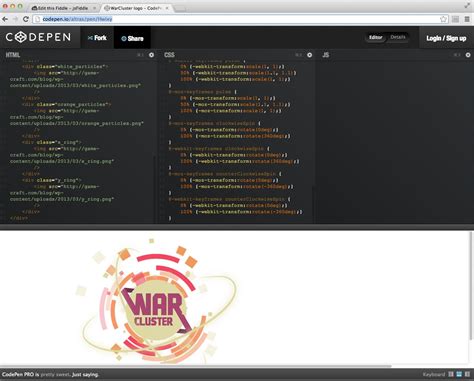The height and width of the screenshot is (381, 474).
Task: Open HTML panel settings gear
Action: (151, 55)
